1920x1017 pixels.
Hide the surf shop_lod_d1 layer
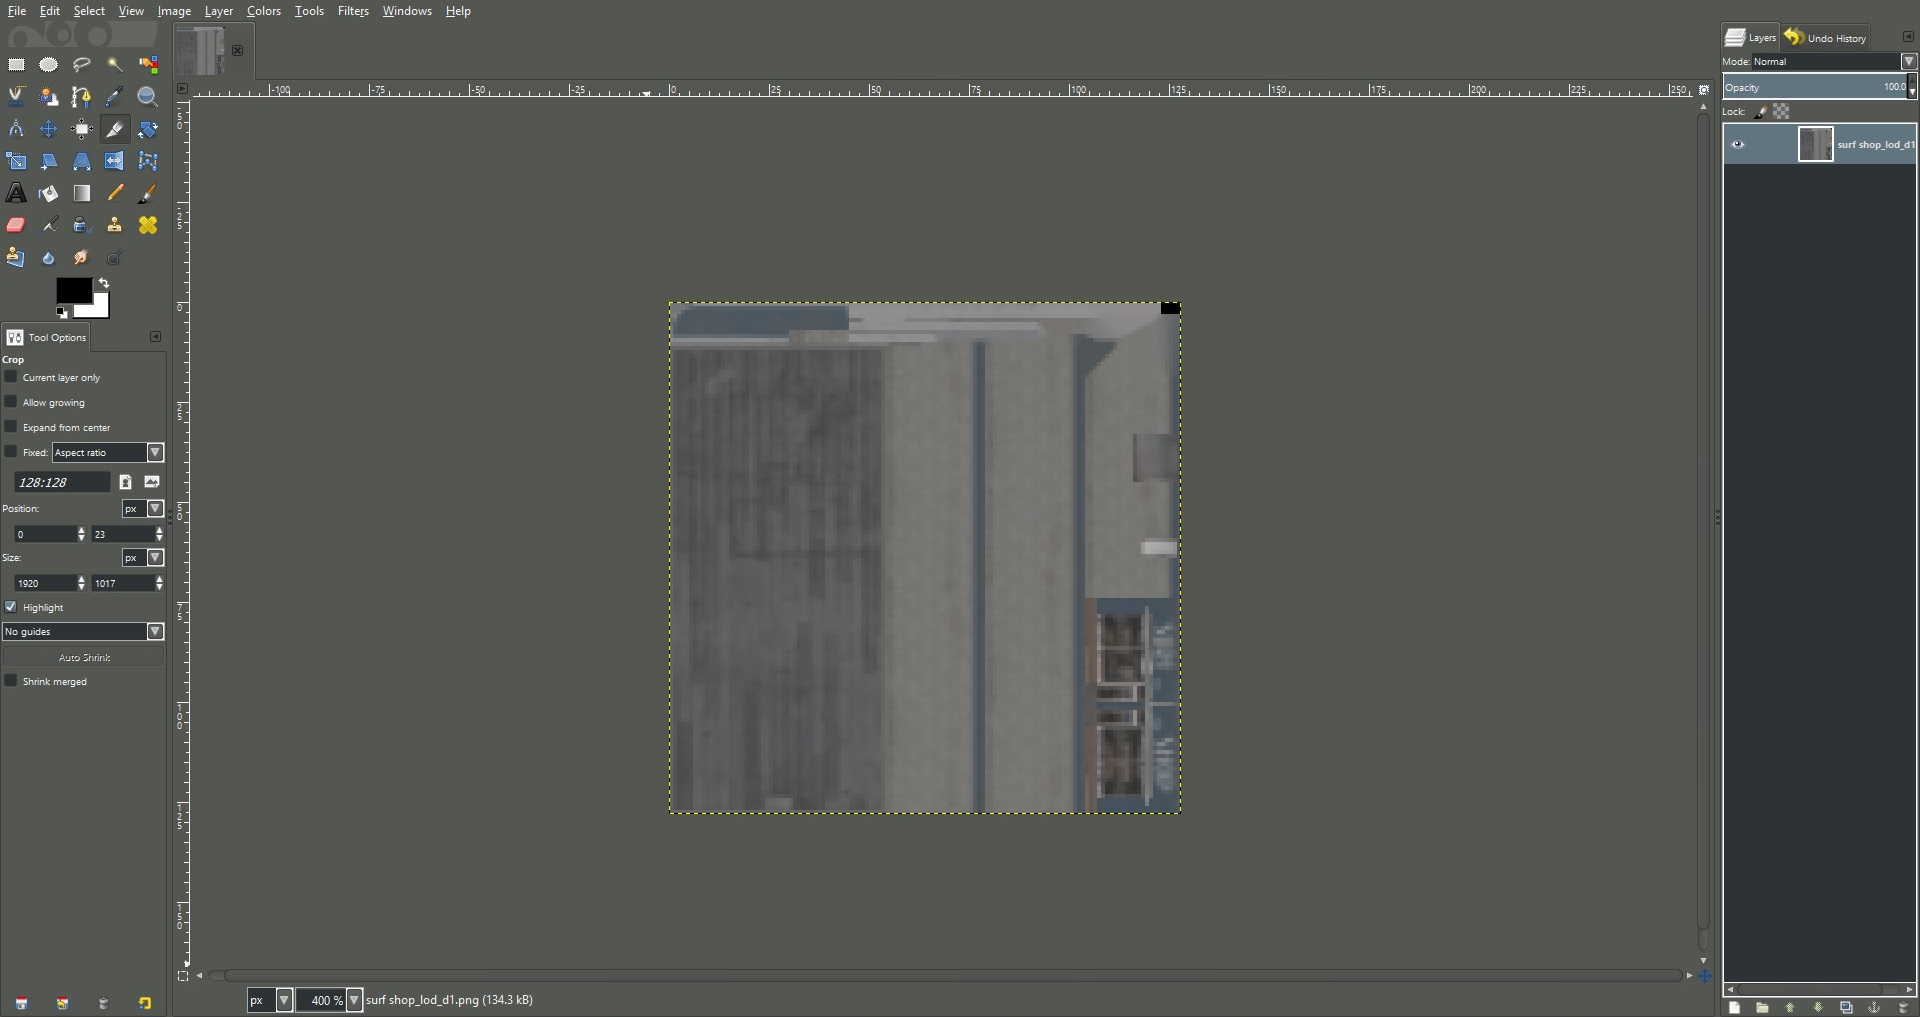pos(1738,144)
